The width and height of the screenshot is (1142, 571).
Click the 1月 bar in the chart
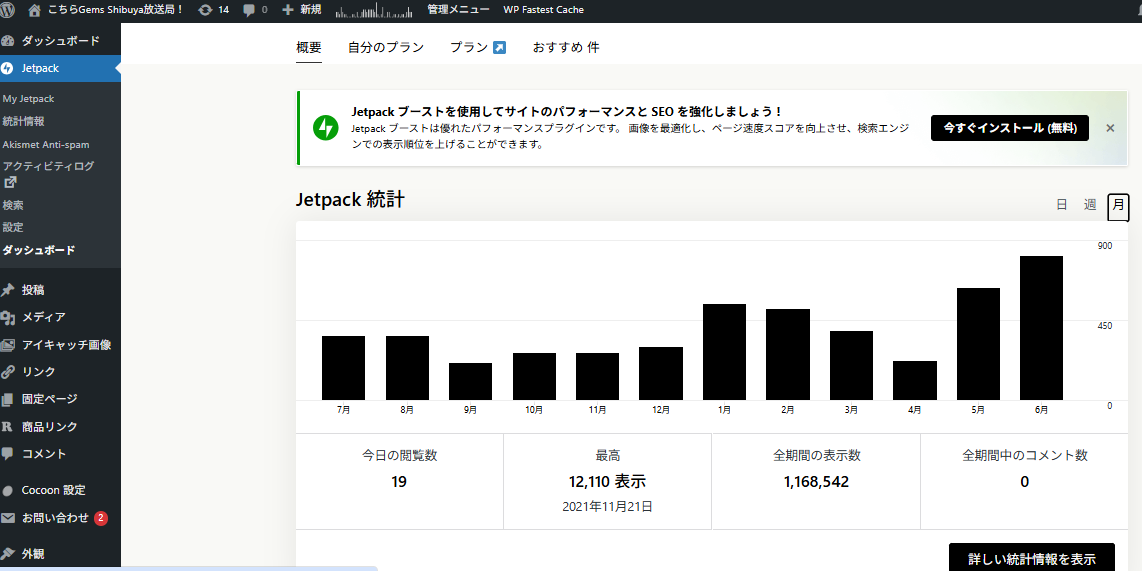click(x=724, y=352)
